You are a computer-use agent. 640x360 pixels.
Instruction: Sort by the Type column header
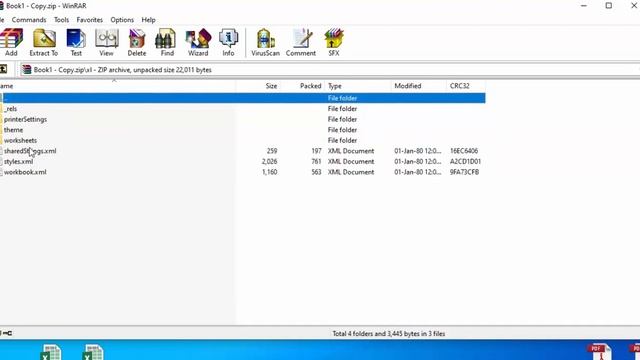tap(358, 86)
